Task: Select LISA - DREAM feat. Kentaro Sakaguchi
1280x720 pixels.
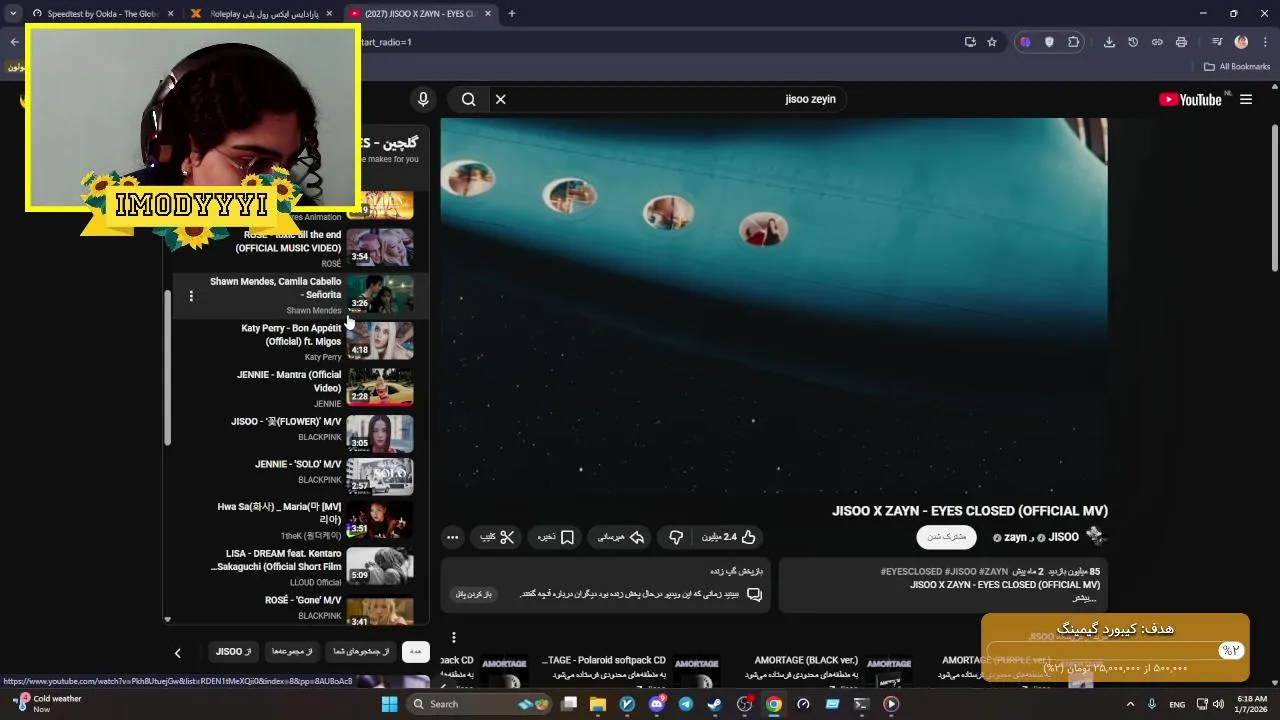Action: (x=300, y=567)
